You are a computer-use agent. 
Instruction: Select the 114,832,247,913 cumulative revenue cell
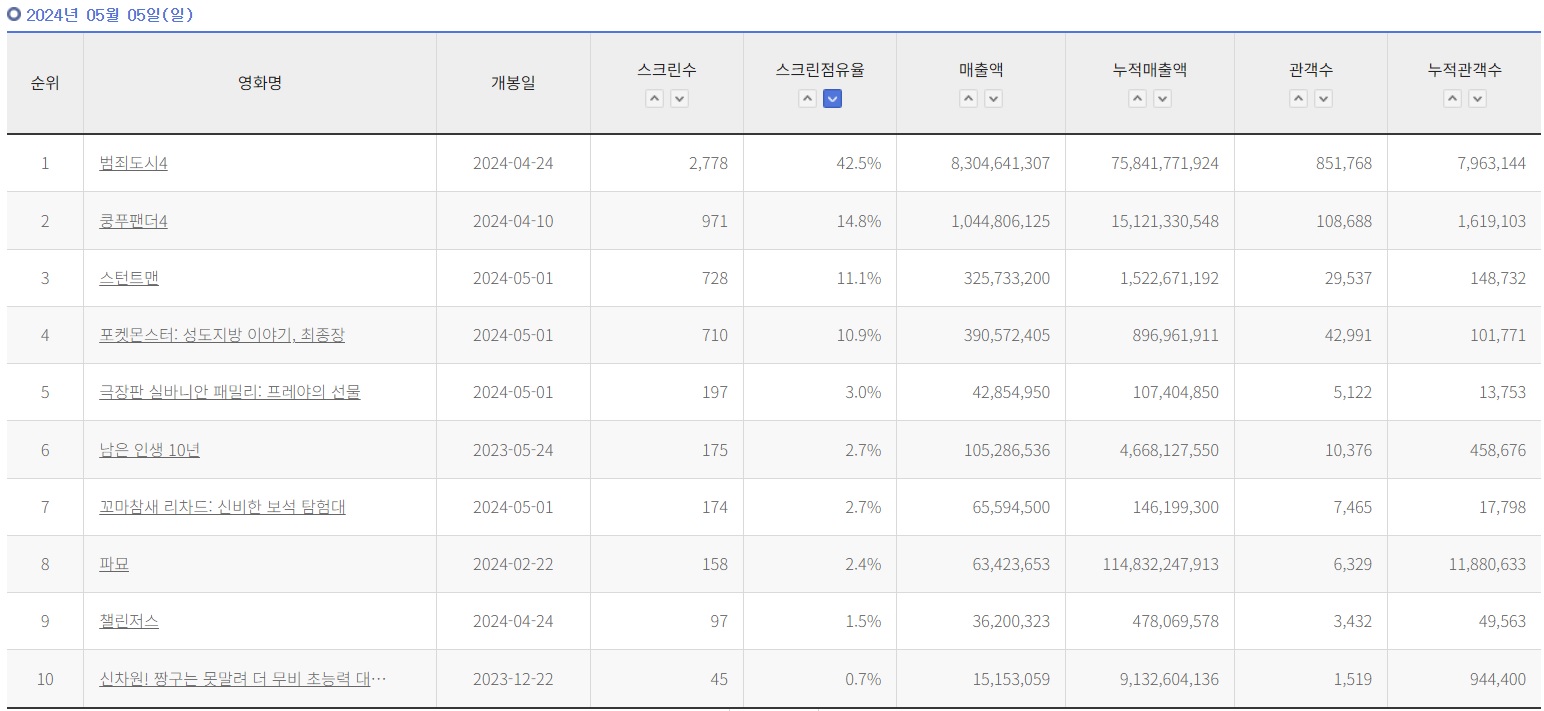click(x=1150, y=564)
